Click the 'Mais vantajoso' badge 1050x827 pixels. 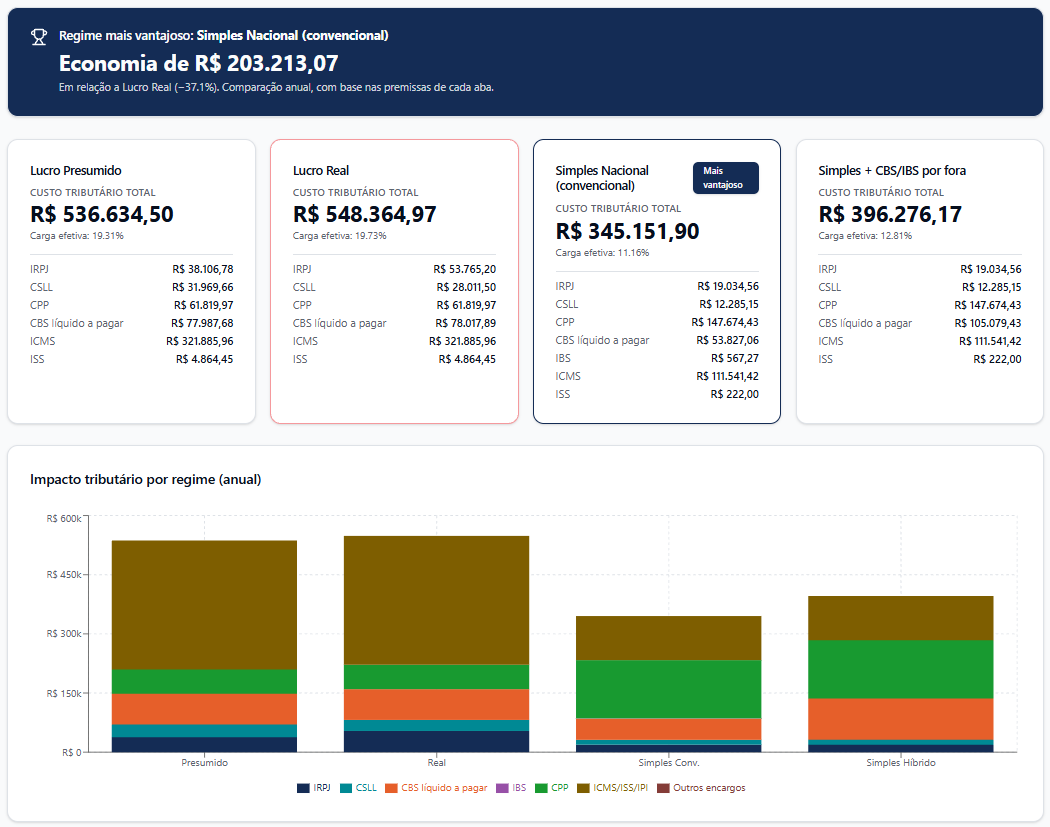tap(725, 178)
